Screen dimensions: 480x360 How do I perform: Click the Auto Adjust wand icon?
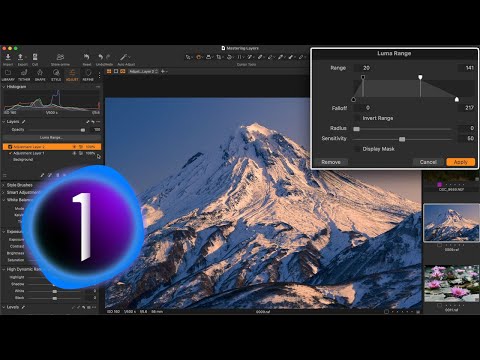124,57
